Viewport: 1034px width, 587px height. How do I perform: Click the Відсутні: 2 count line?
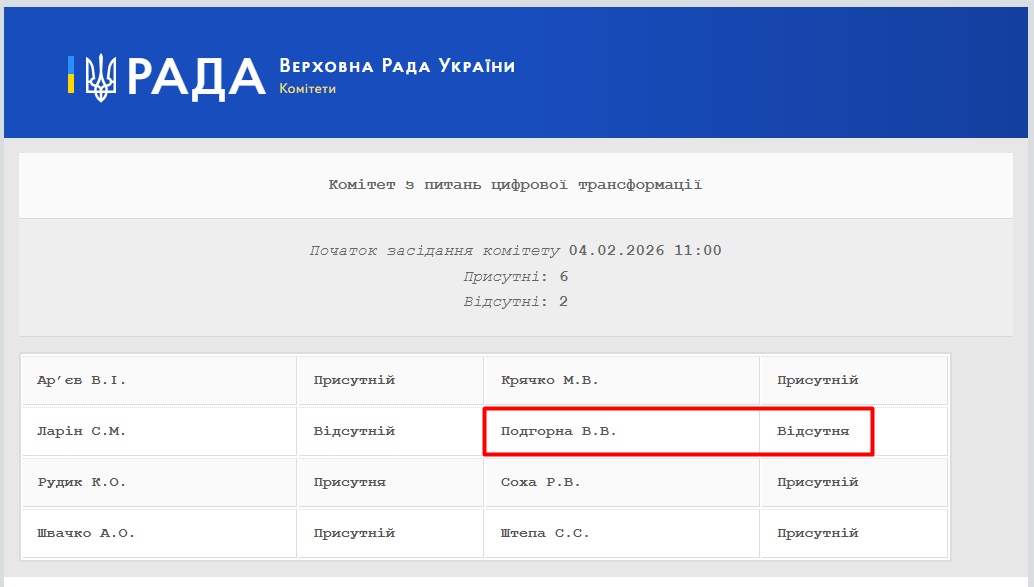click(516, 301)
